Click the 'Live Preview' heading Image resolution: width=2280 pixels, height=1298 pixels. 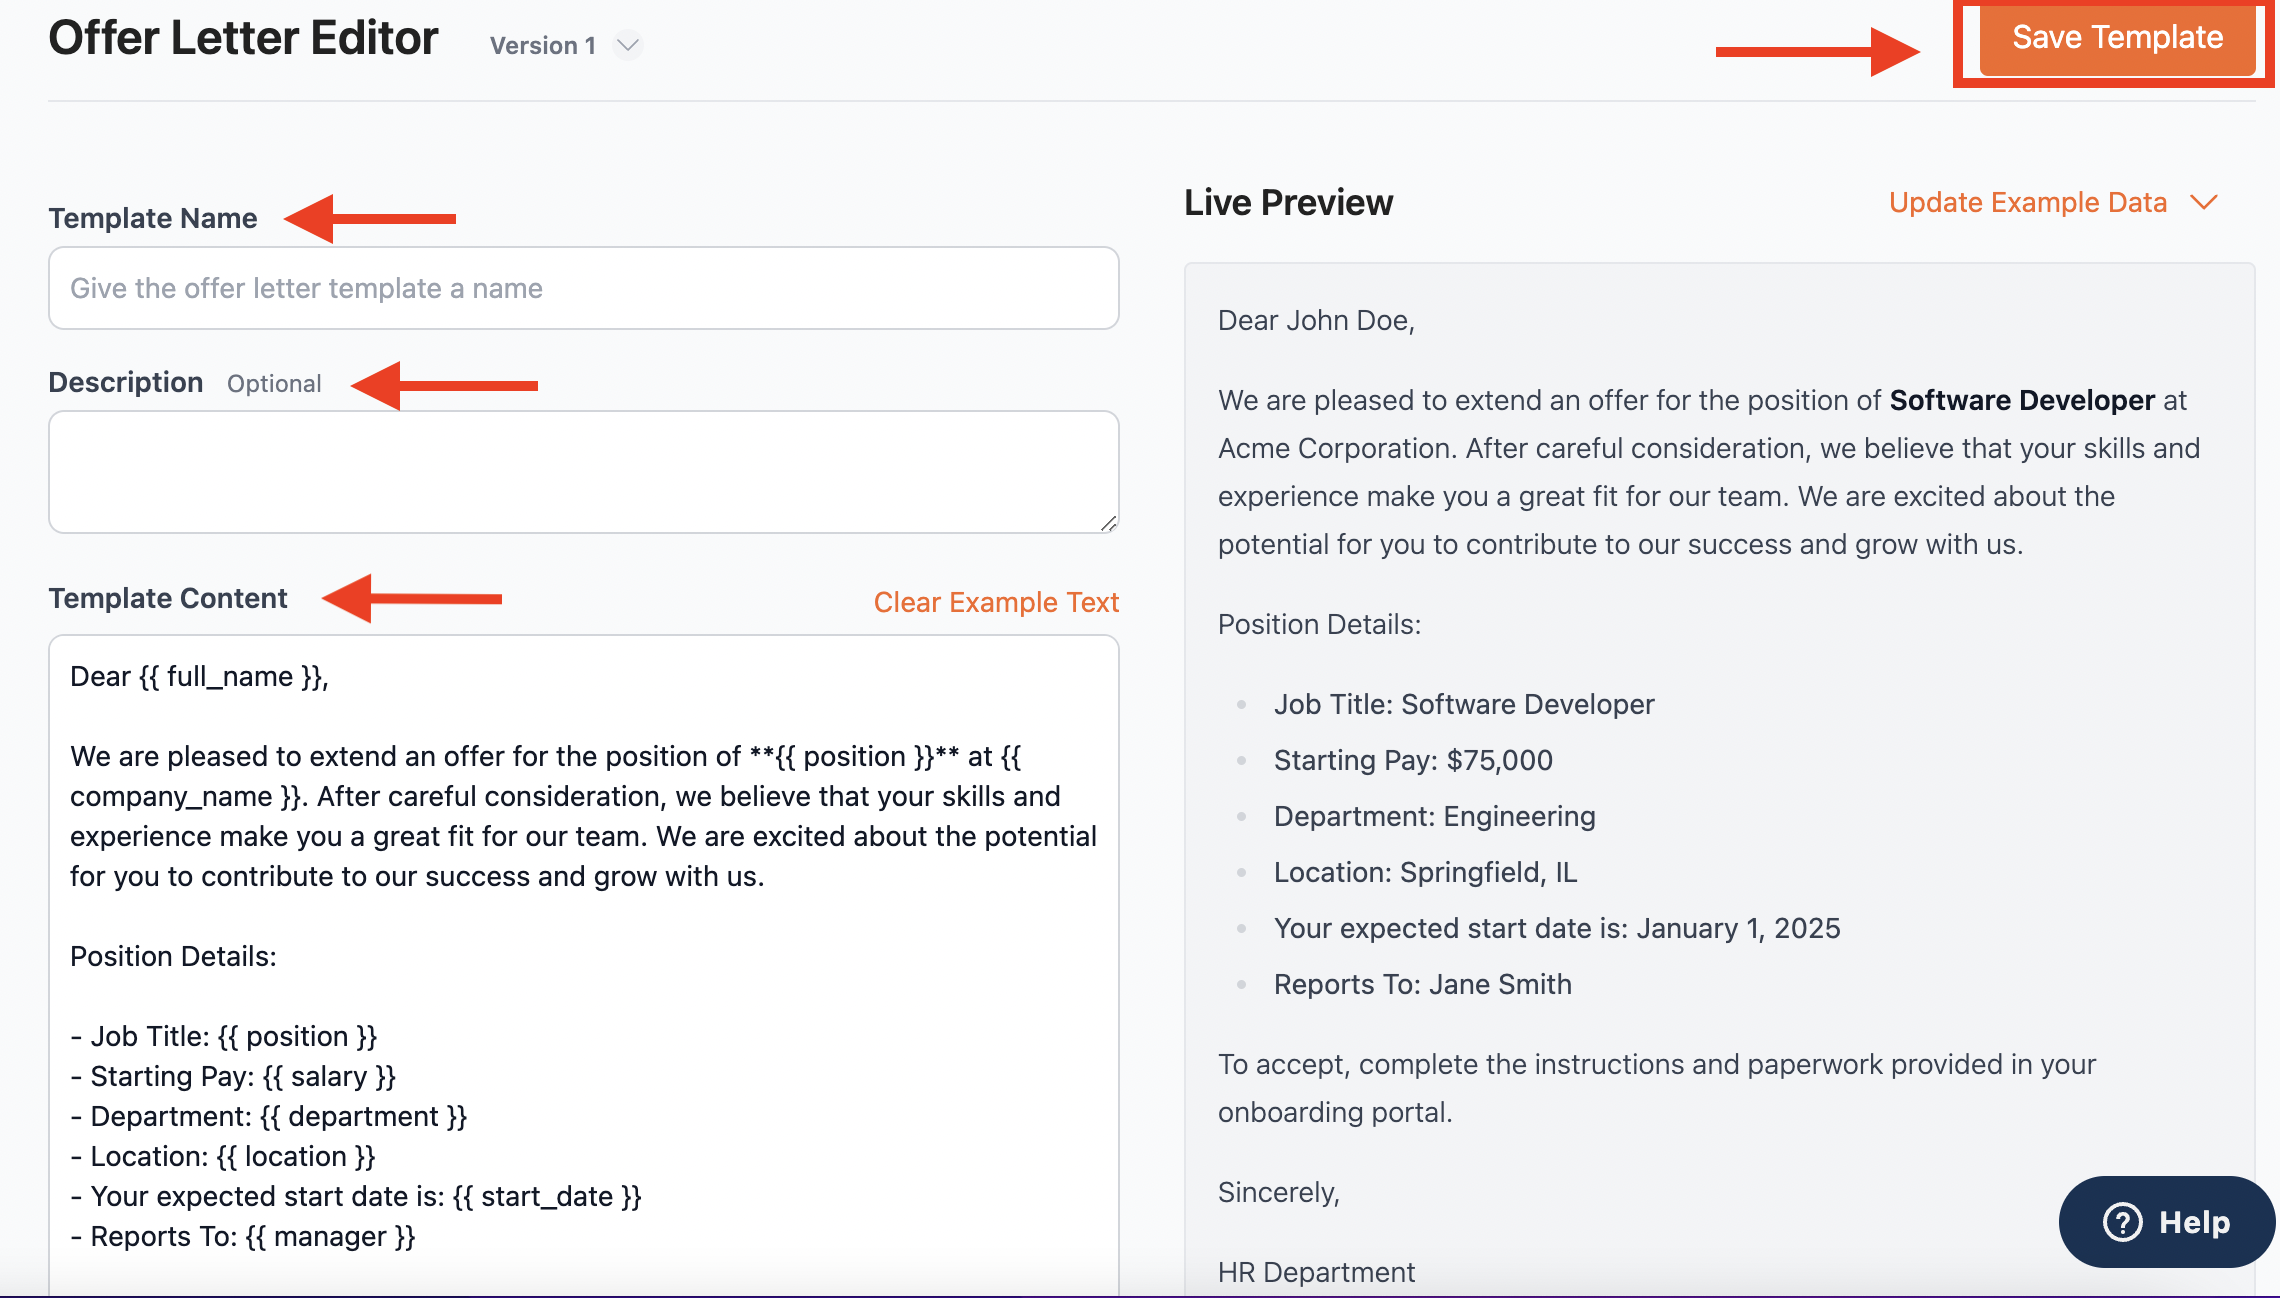click(1288, 202)
